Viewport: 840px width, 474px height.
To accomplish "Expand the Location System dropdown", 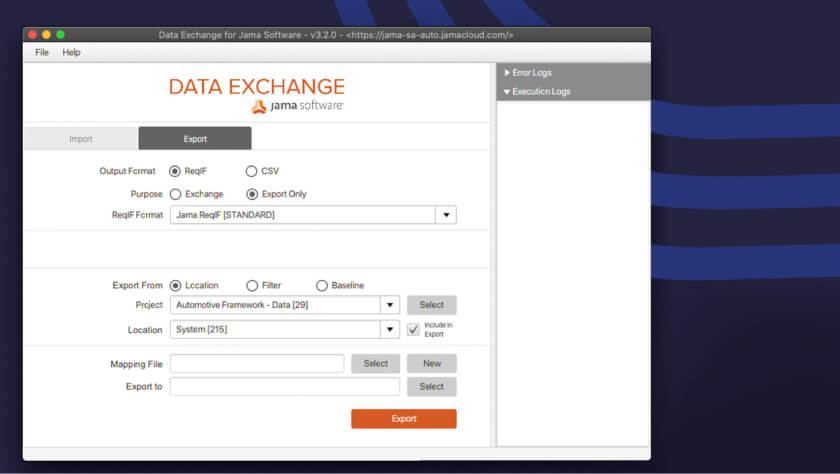I will pyautogui.click(x=389, y=329).
